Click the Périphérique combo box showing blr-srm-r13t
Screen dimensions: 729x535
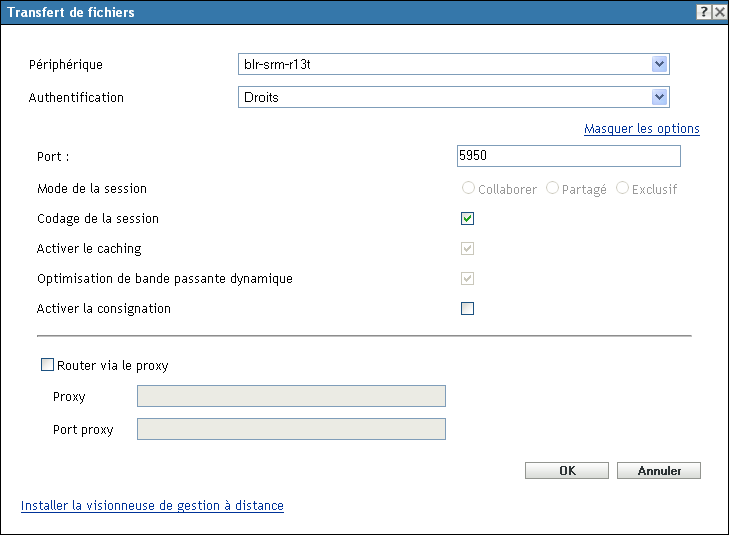pos(443,65)
